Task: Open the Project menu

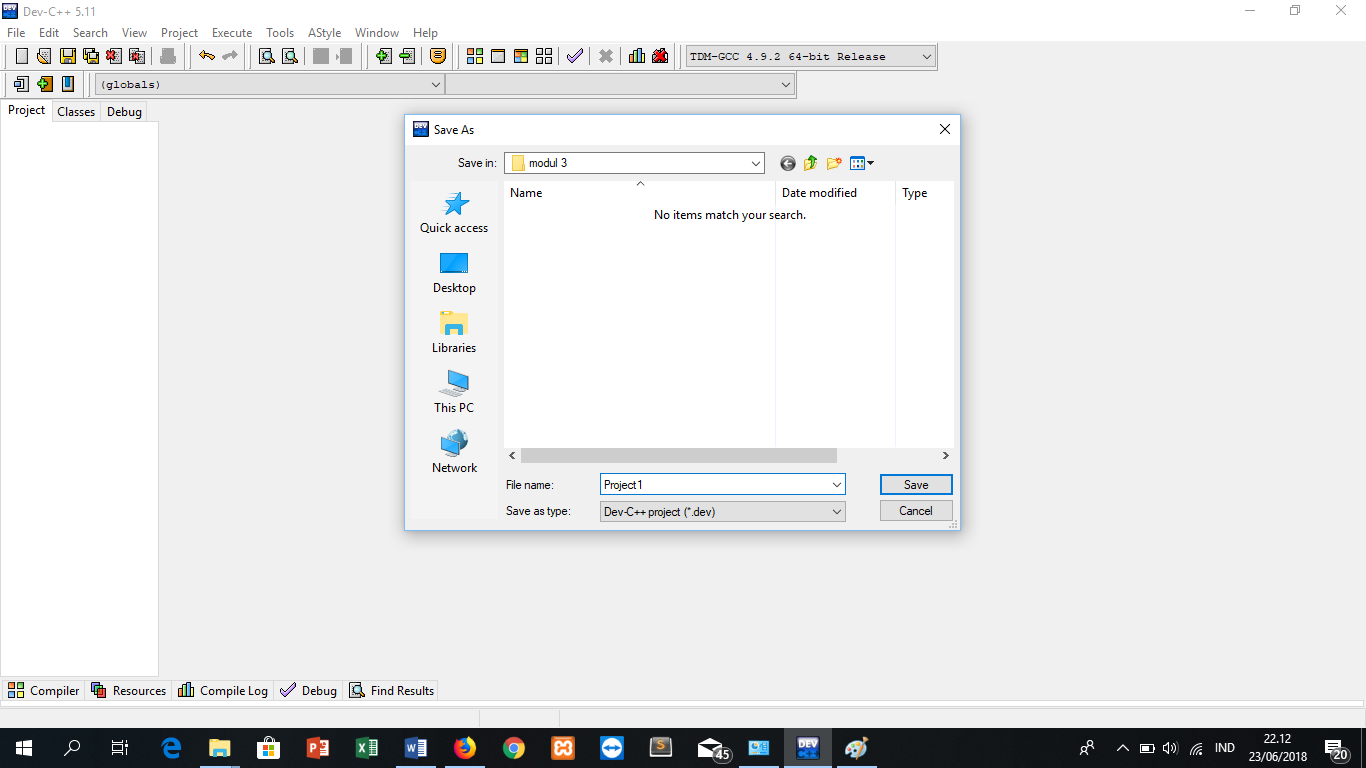Action: point(180,33)
